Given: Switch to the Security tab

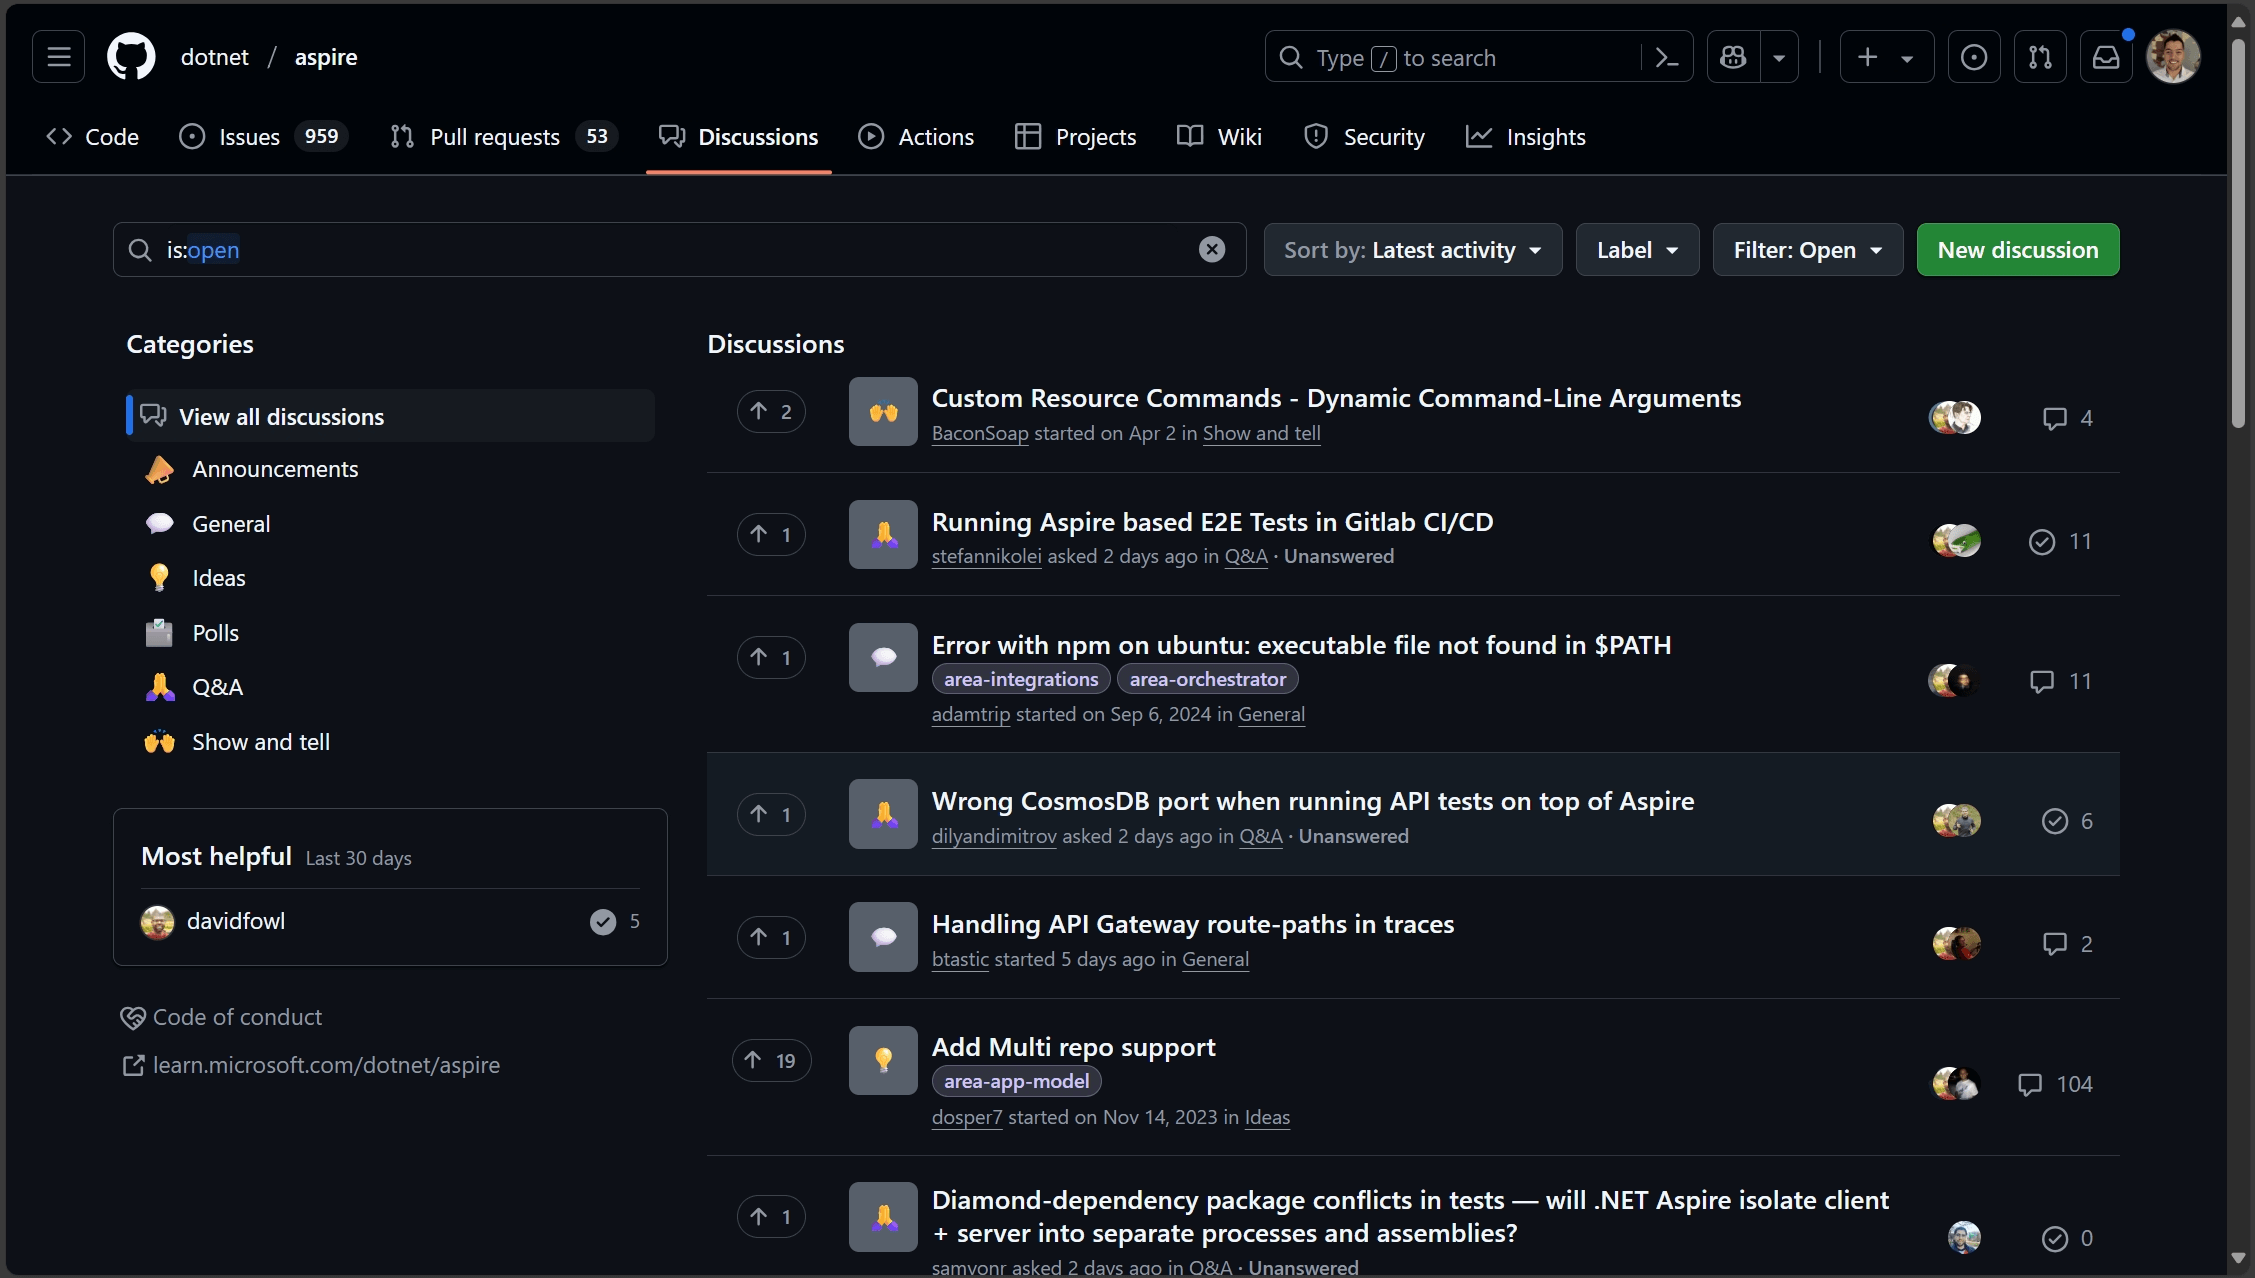Looking at the screenshot, I should (x=1364, y=137).
